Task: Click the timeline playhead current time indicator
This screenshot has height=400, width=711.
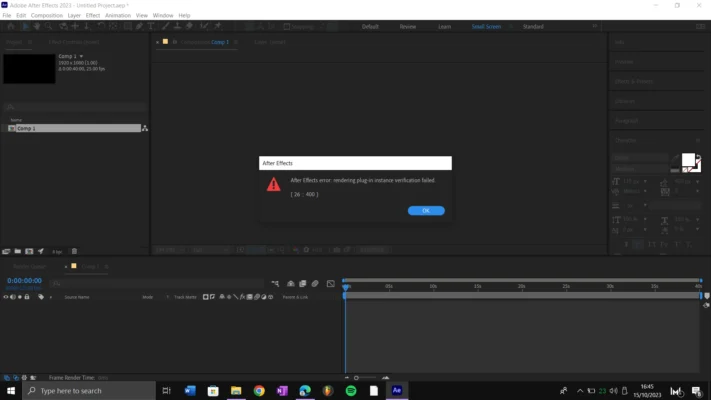Action: 346,287
